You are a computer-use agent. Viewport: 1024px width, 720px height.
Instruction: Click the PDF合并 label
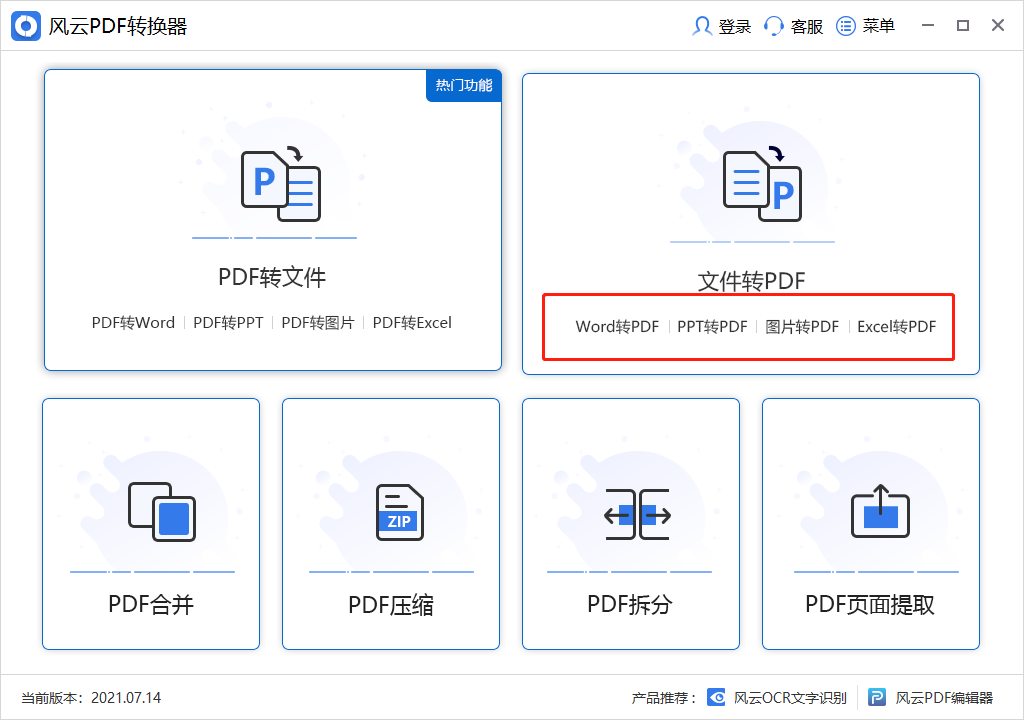(x=151, y=604)
